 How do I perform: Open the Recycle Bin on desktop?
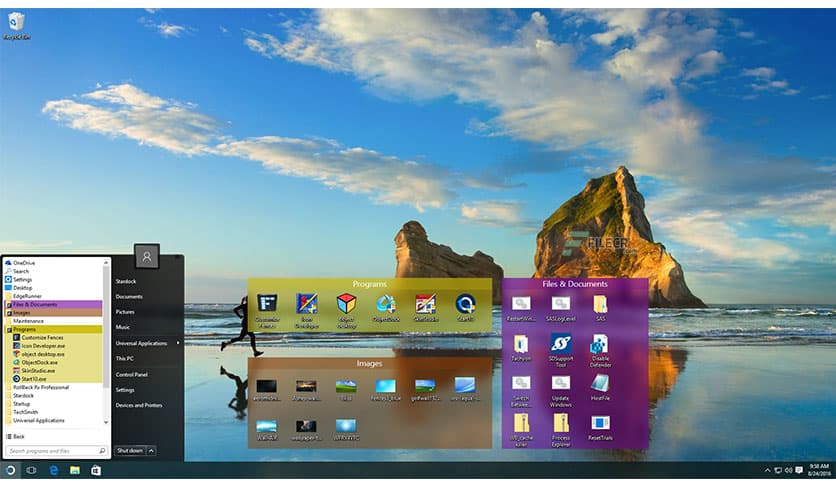click(16, 22)
